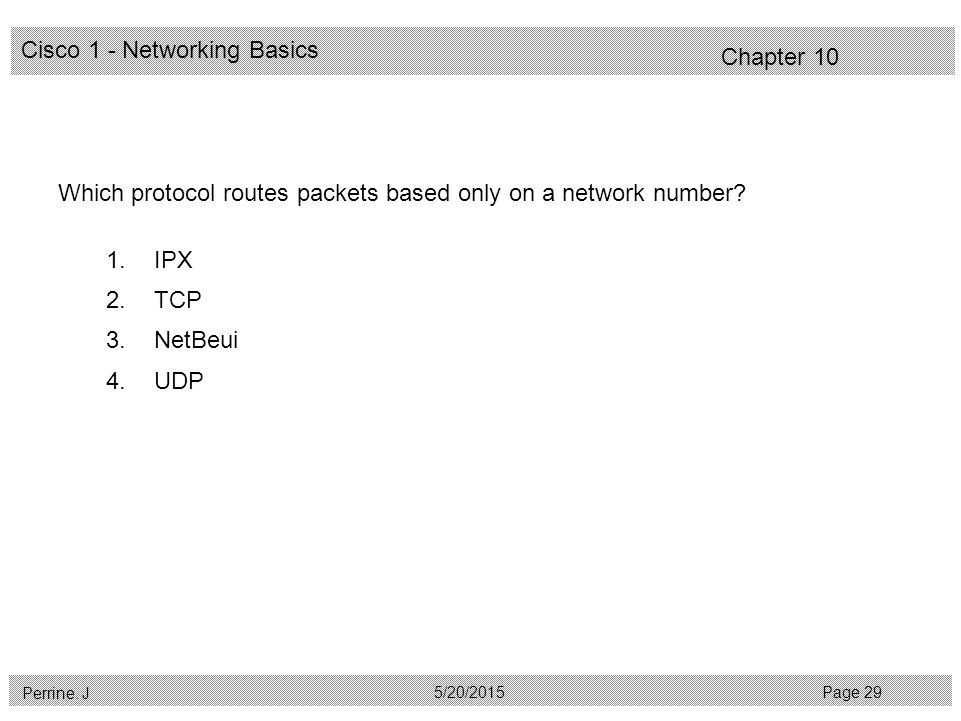The height and width of the screenshot is (721, 961).
Task: Click the word 'Which' starting the question
Action: [91, 193]
